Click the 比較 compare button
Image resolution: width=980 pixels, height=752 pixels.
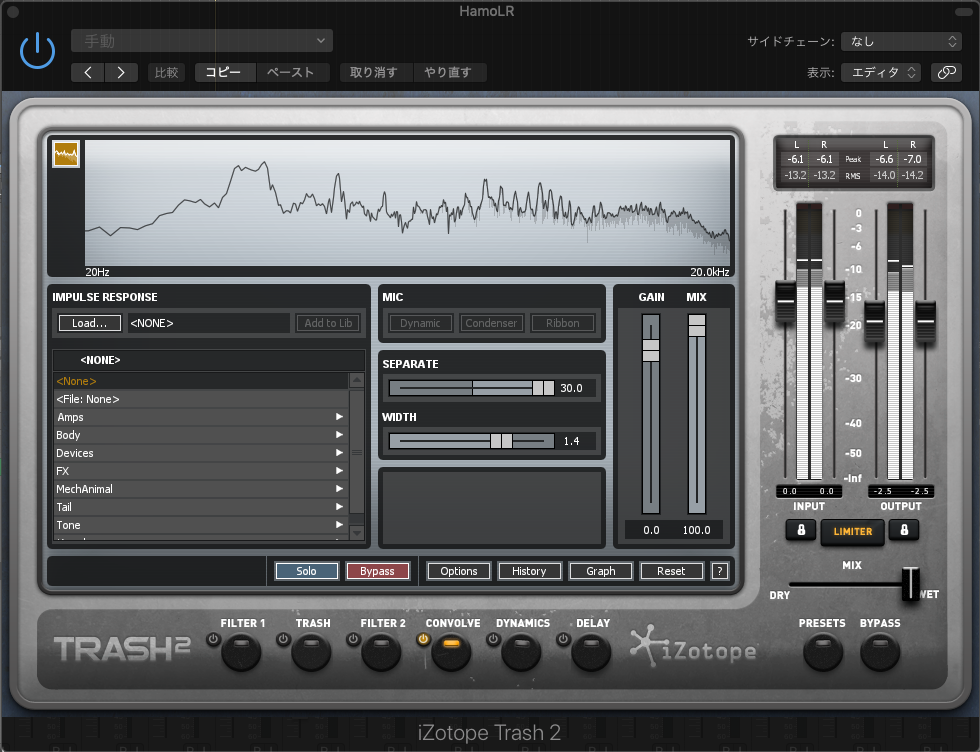coord(166,73)
